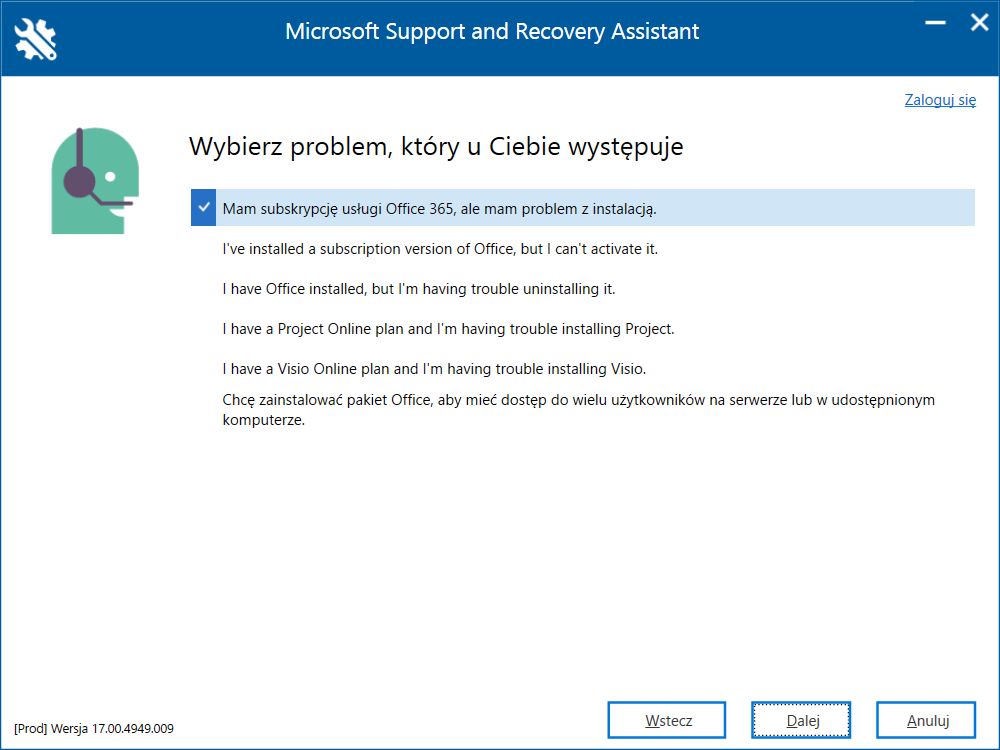Open the 'Zaloguj się' sign-in link
This screenshot has height=750, width=1000.
click(x=940, y=99)
